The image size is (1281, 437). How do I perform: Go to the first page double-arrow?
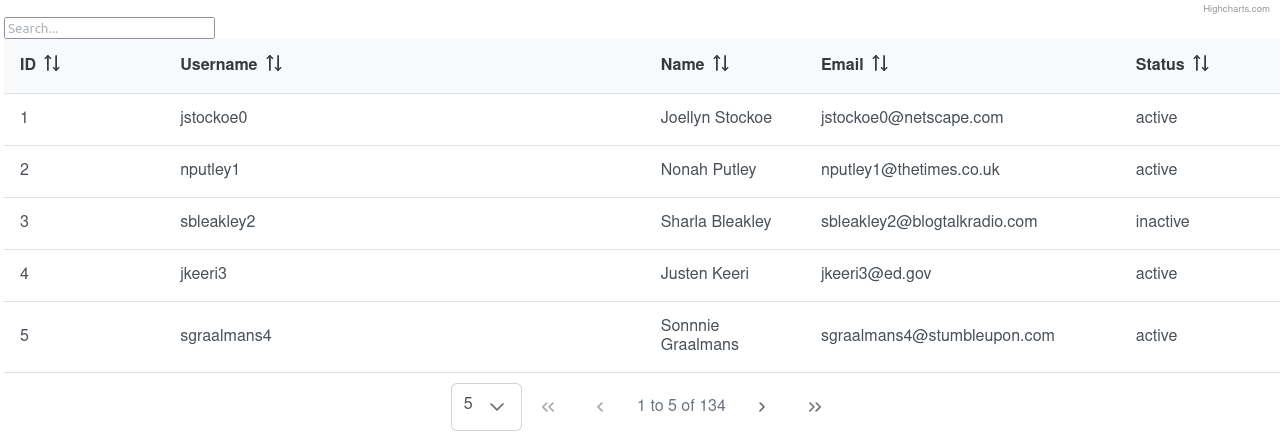click(548, 407)
